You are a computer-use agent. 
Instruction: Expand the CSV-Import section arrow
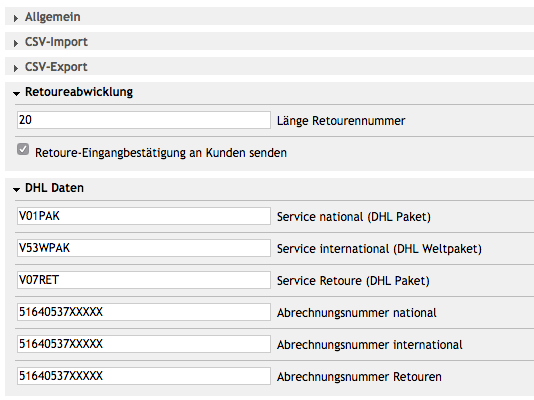pos(16,43)
